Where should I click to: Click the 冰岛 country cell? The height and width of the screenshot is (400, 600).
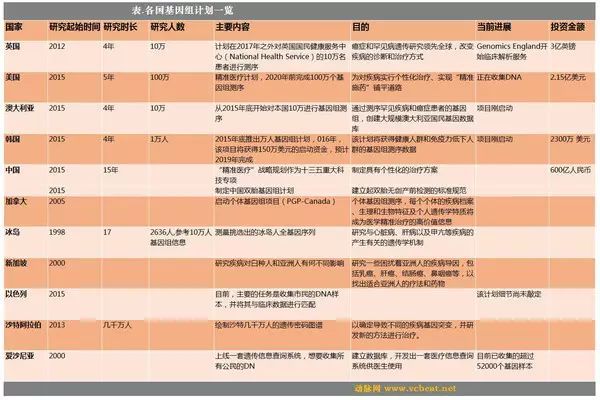point(13,232)
